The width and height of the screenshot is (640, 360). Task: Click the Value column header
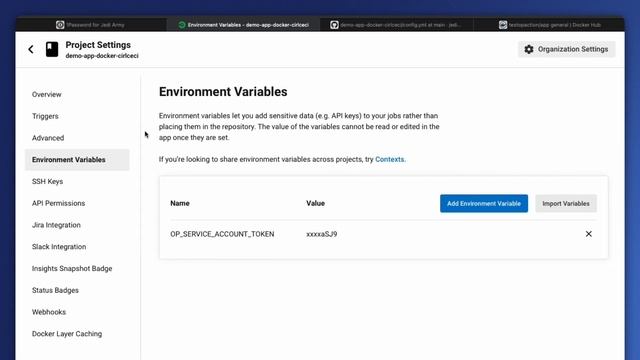tap(316, 203)
